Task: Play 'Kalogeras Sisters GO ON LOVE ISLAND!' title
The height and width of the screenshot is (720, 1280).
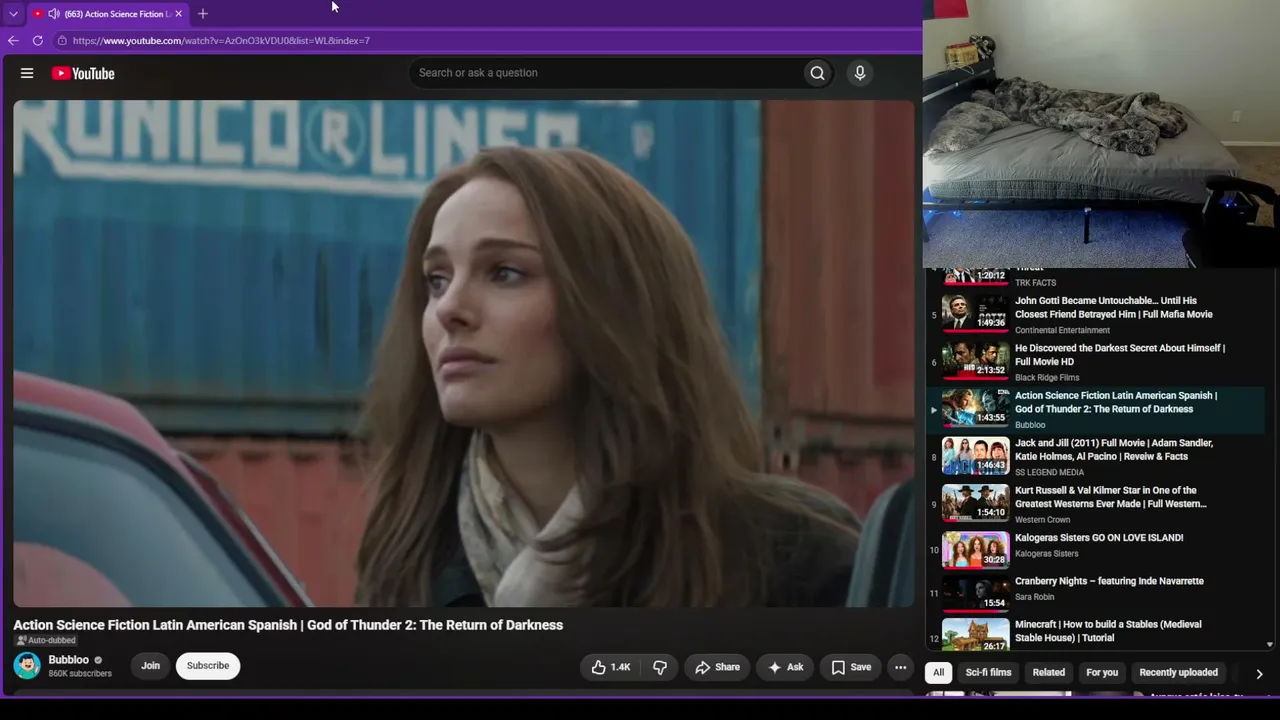Action: [x=1099, y=538]
